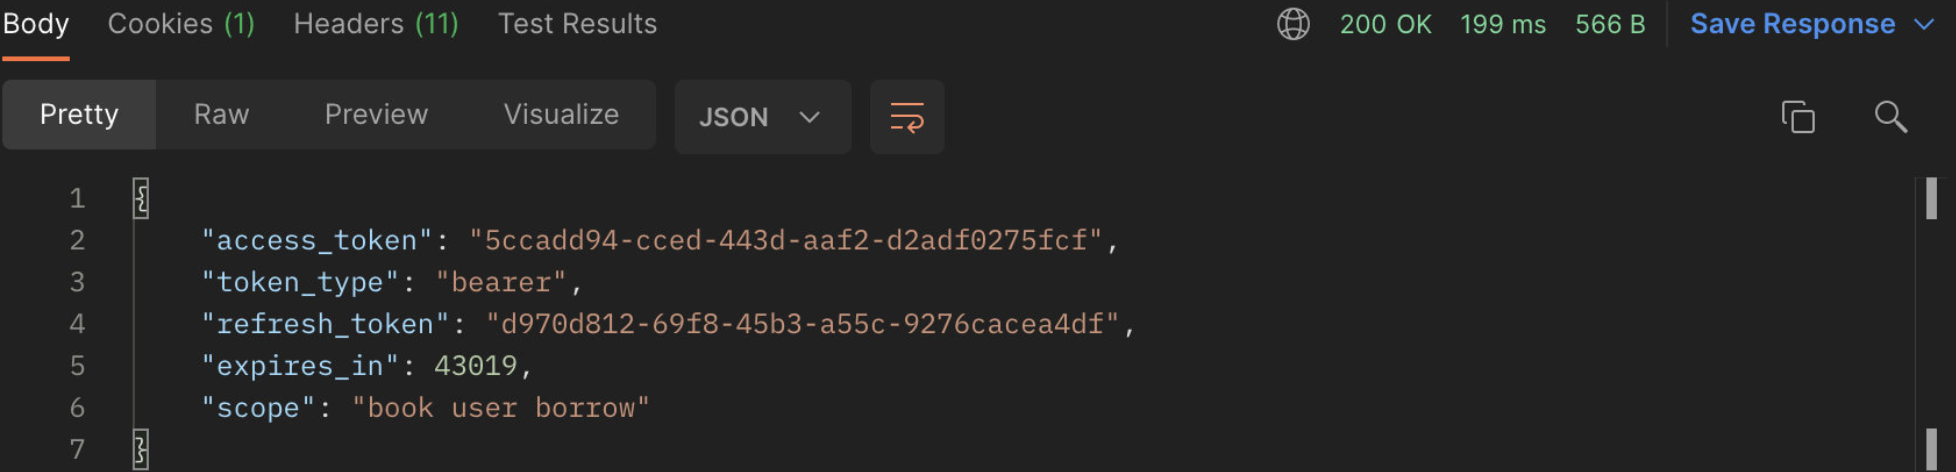Switch to Raw view mode
1956x472 pixels.
[221, 115]
